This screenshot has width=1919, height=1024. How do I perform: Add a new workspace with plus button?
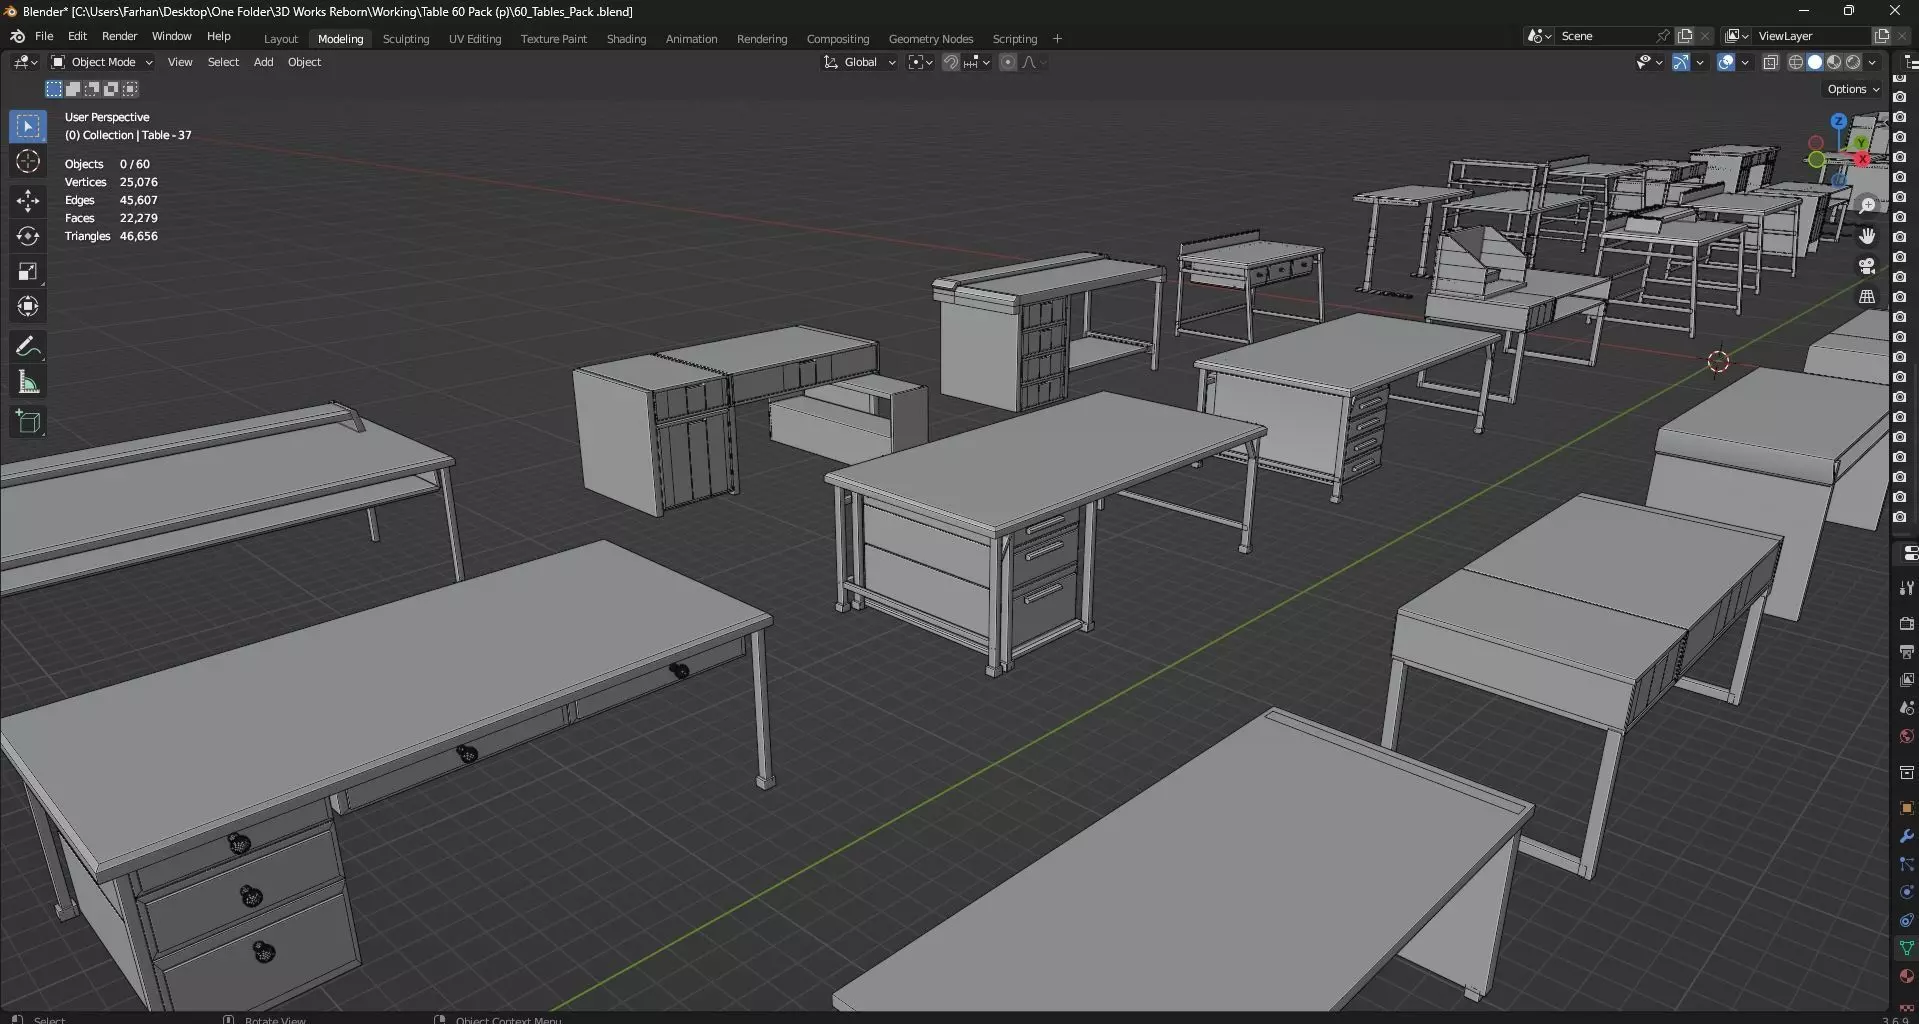1057,39
